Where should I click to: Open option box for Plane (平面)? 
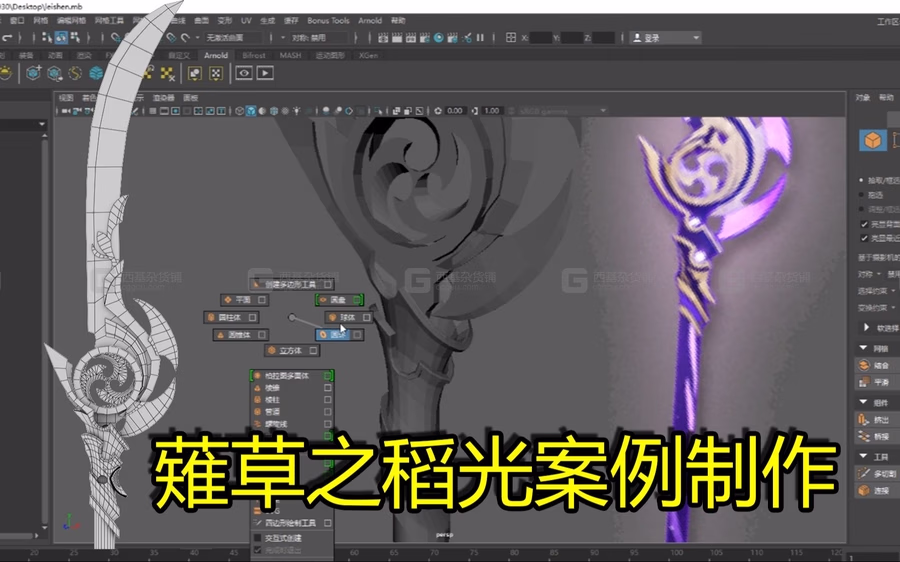(x=262, y=300)
